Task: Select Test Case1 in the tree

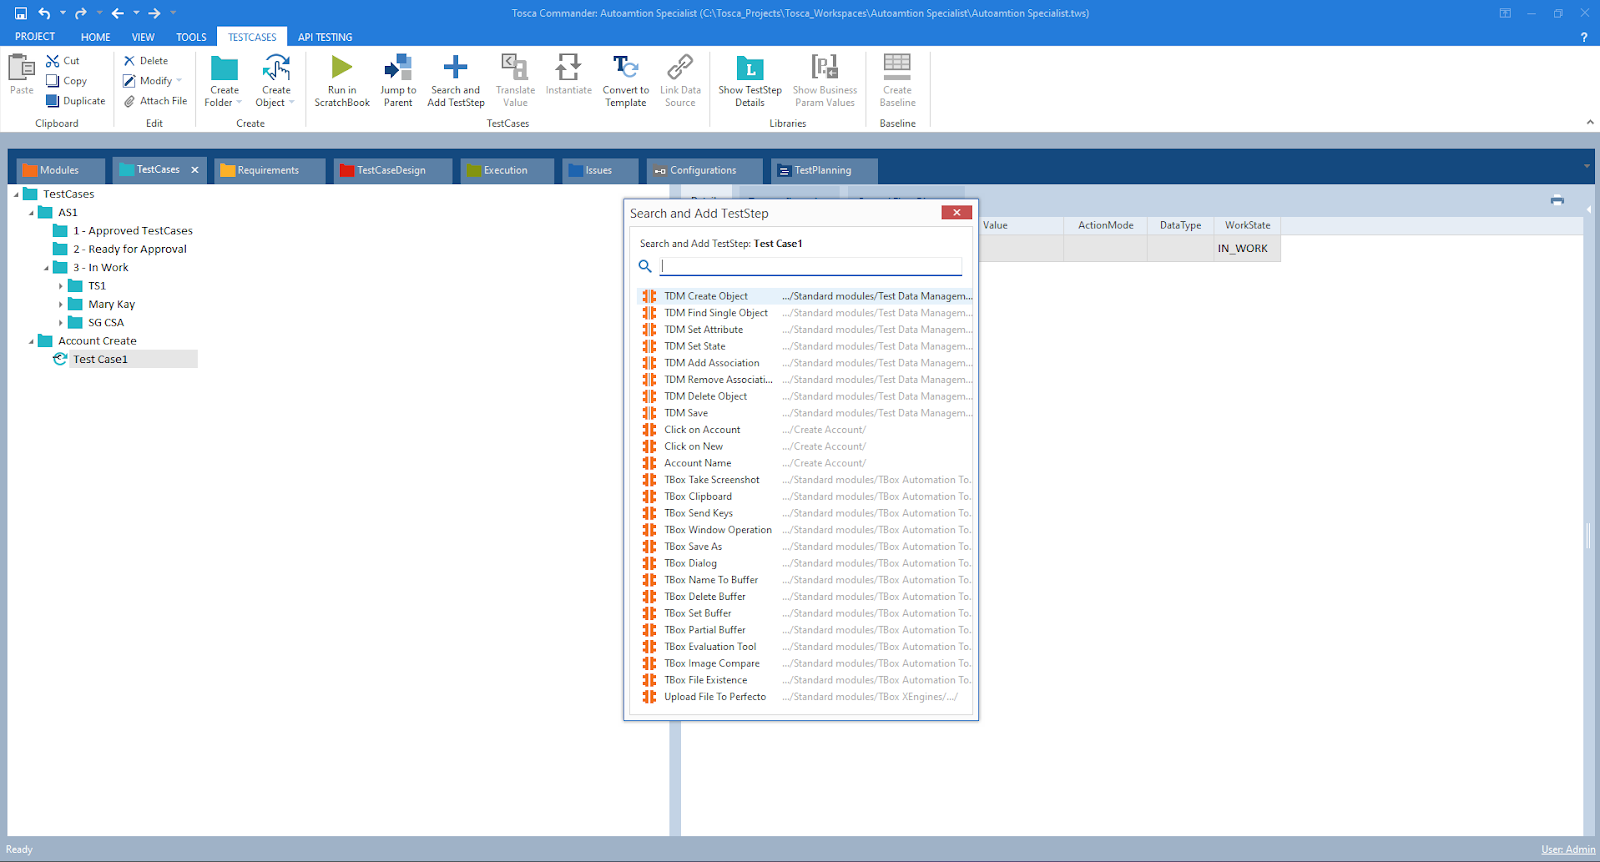Action: coord(100,359)
